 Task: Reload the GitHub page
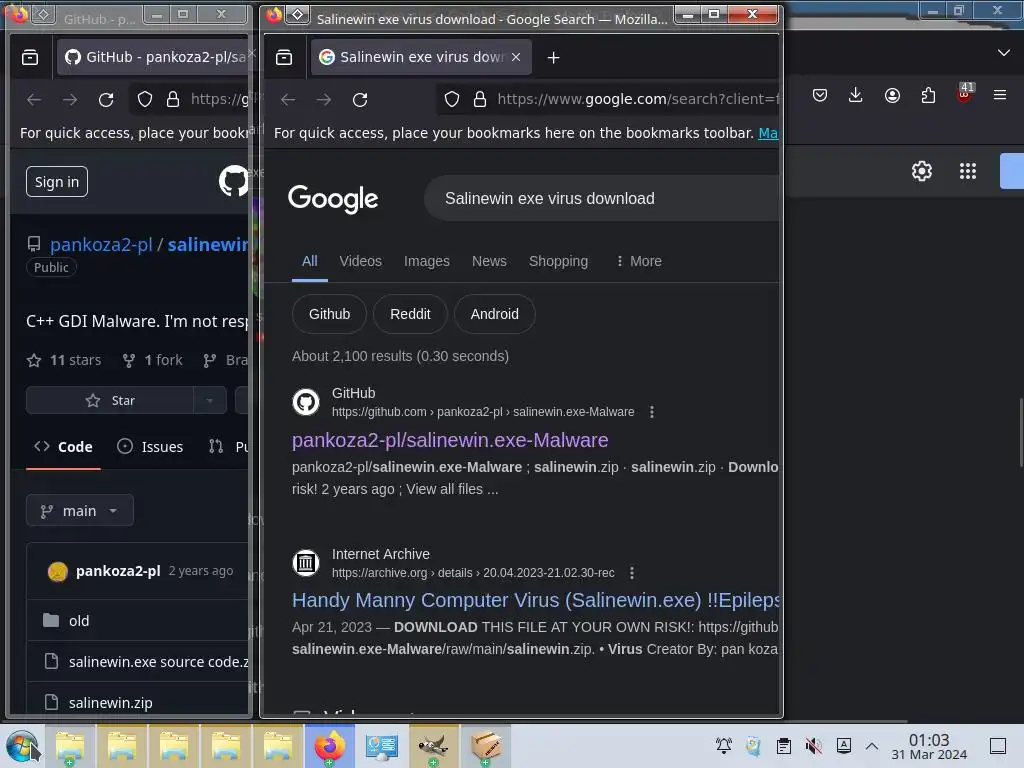point(106,99)
